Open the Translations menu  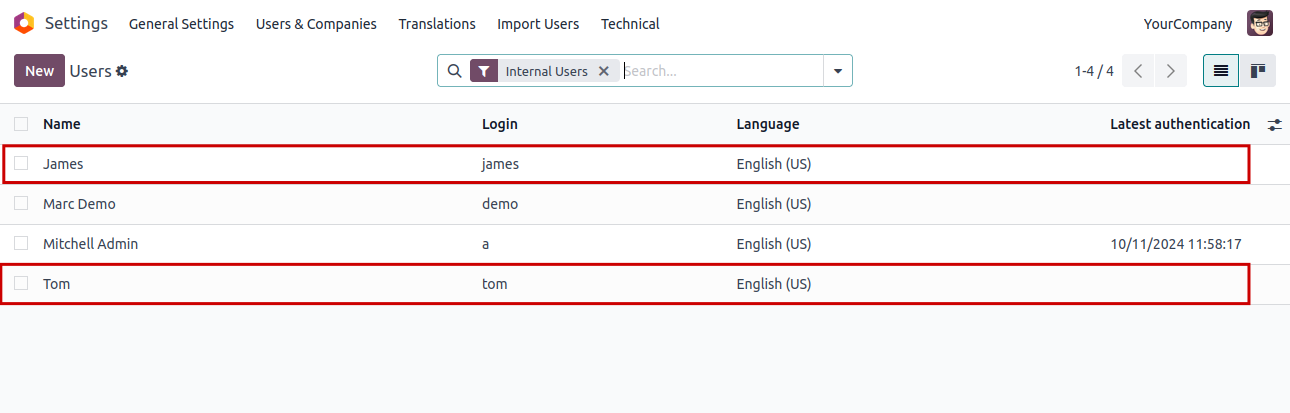(437, 24)
